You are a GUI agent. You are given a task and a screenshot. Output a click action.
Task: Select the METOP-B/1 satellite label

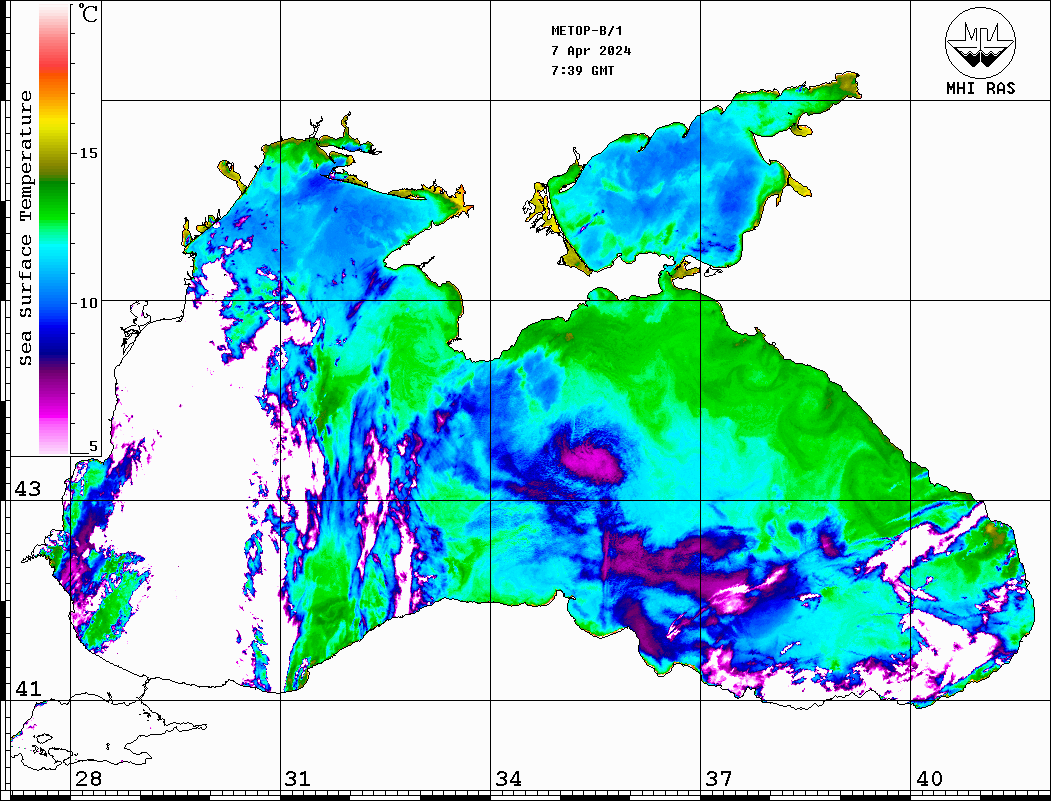pos(586,31)
